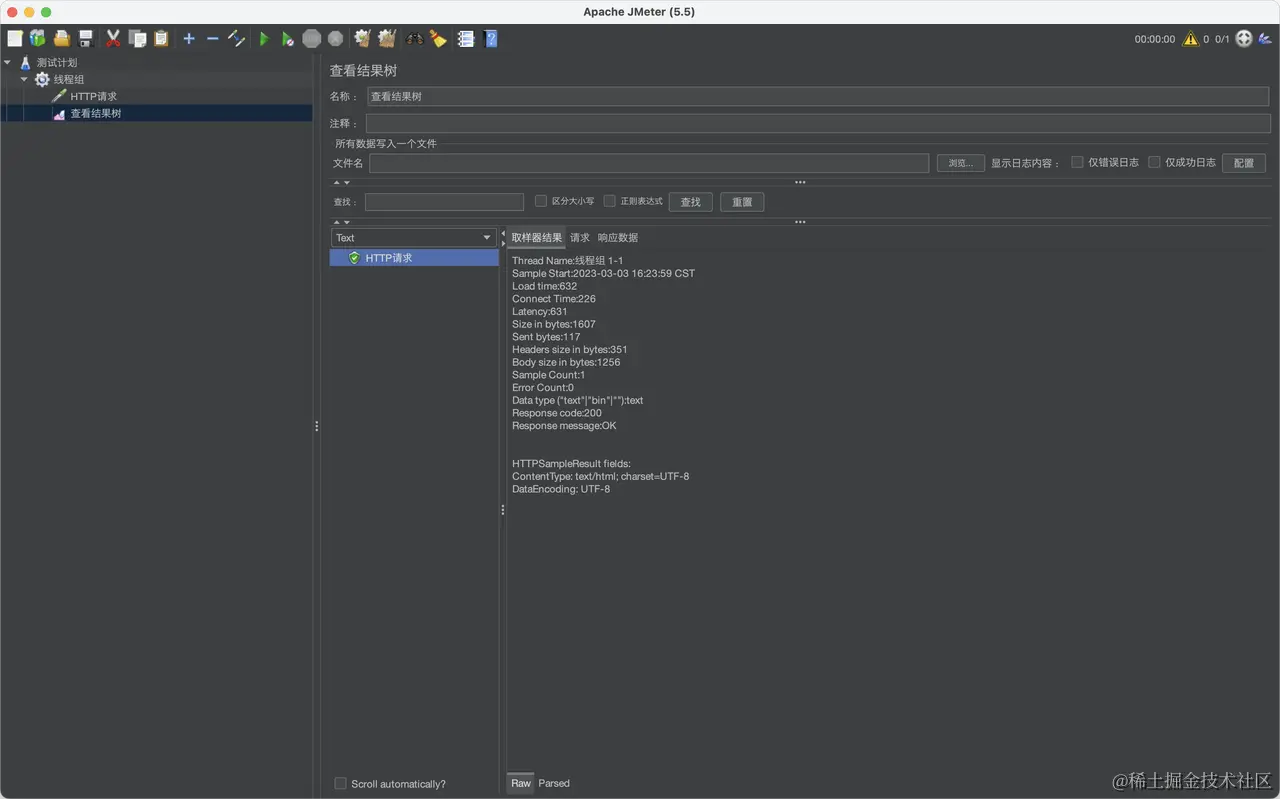Clear results with single broom-gear icon
Viewport: 1280px width, 799px height.
click(363, 39)
